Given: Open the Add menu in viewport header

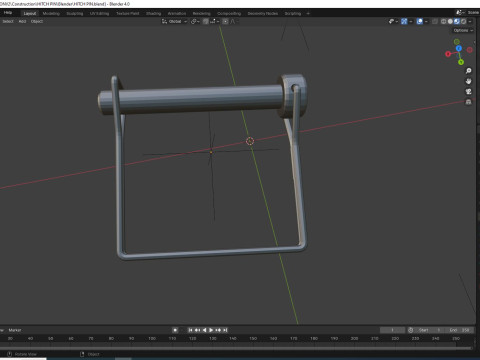Looking at the screenshot, I should point(22,21).
